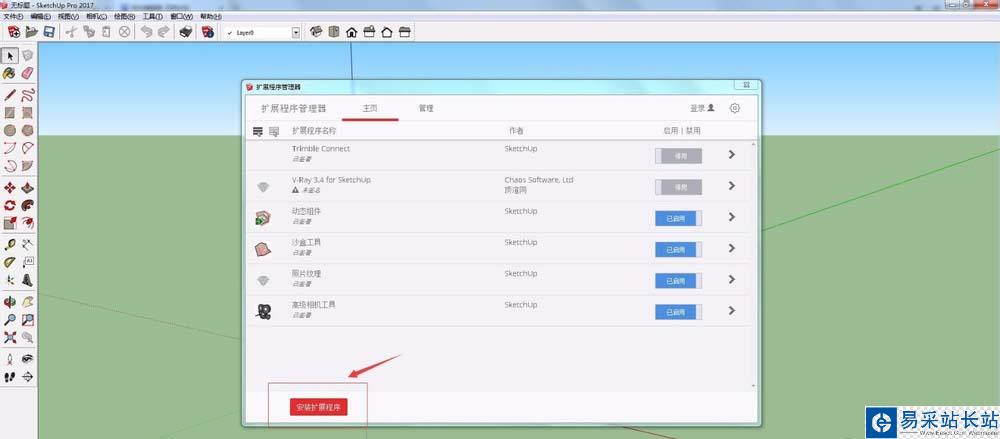Screen dimensions: 1000x439
Task: Pick the Follow Me tool
Action: 27,205
